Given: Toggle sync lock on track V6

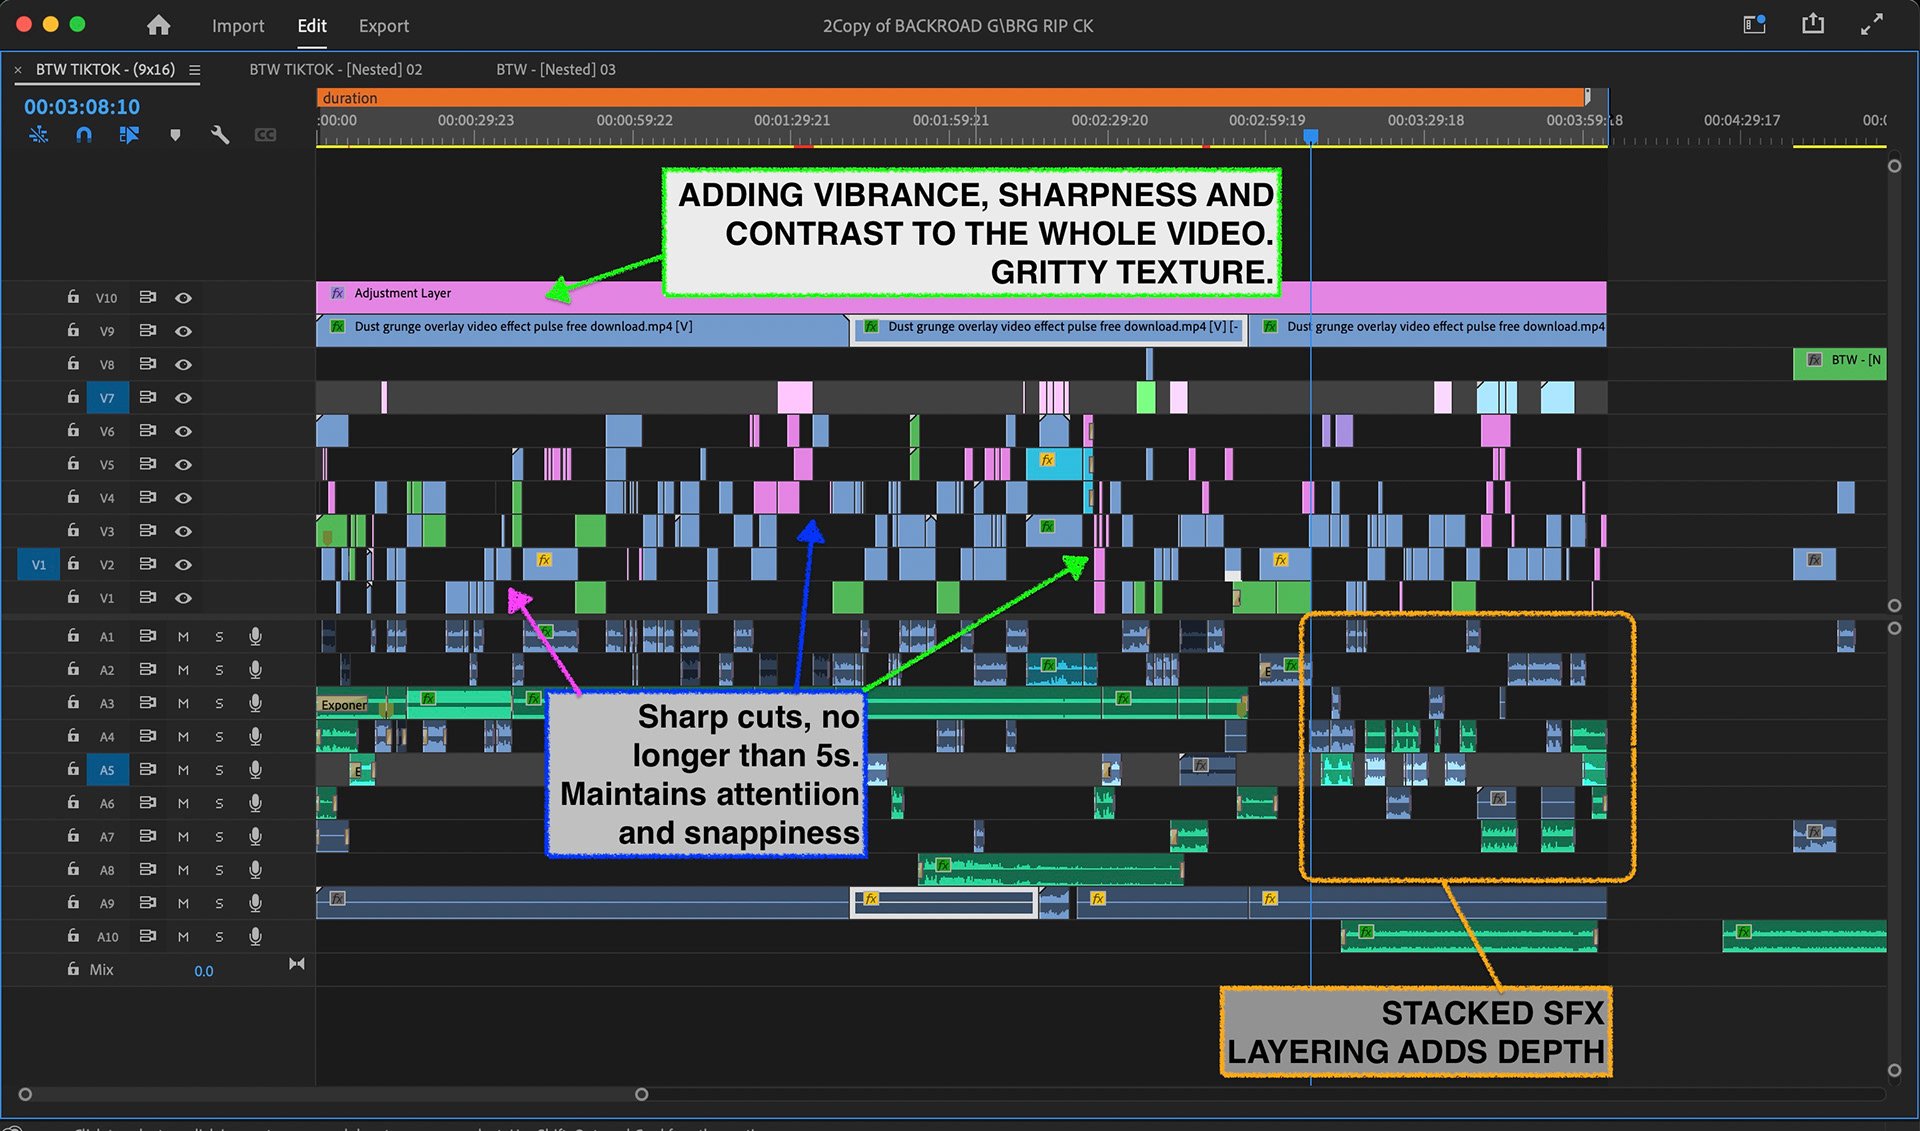Looking at the screenshot, I should point(147,431).
